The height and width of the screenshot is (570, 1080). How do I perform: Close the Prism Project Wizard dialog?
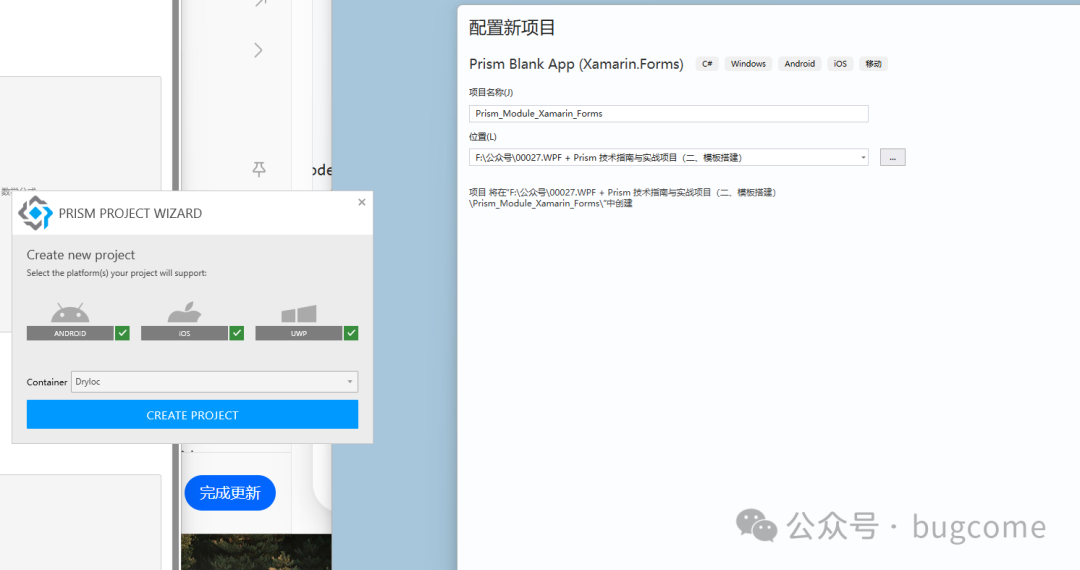click(362, 202)
